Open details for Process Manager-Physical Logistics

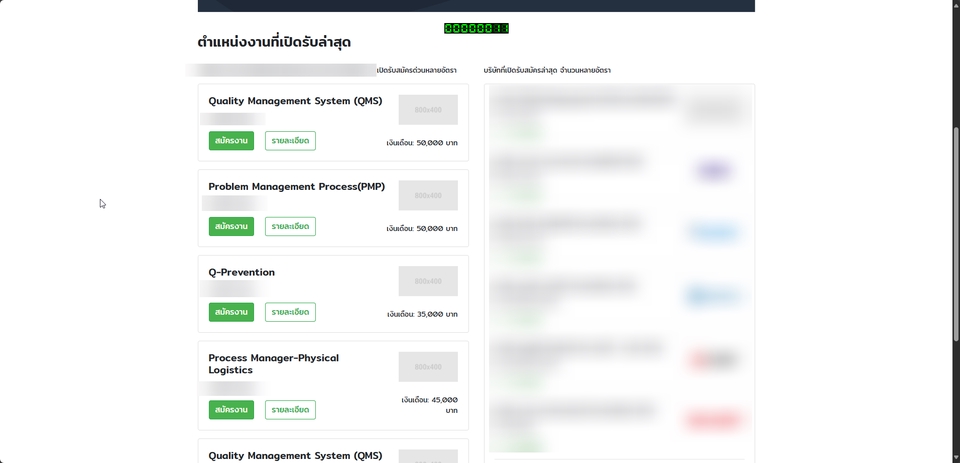pos(290,410)
